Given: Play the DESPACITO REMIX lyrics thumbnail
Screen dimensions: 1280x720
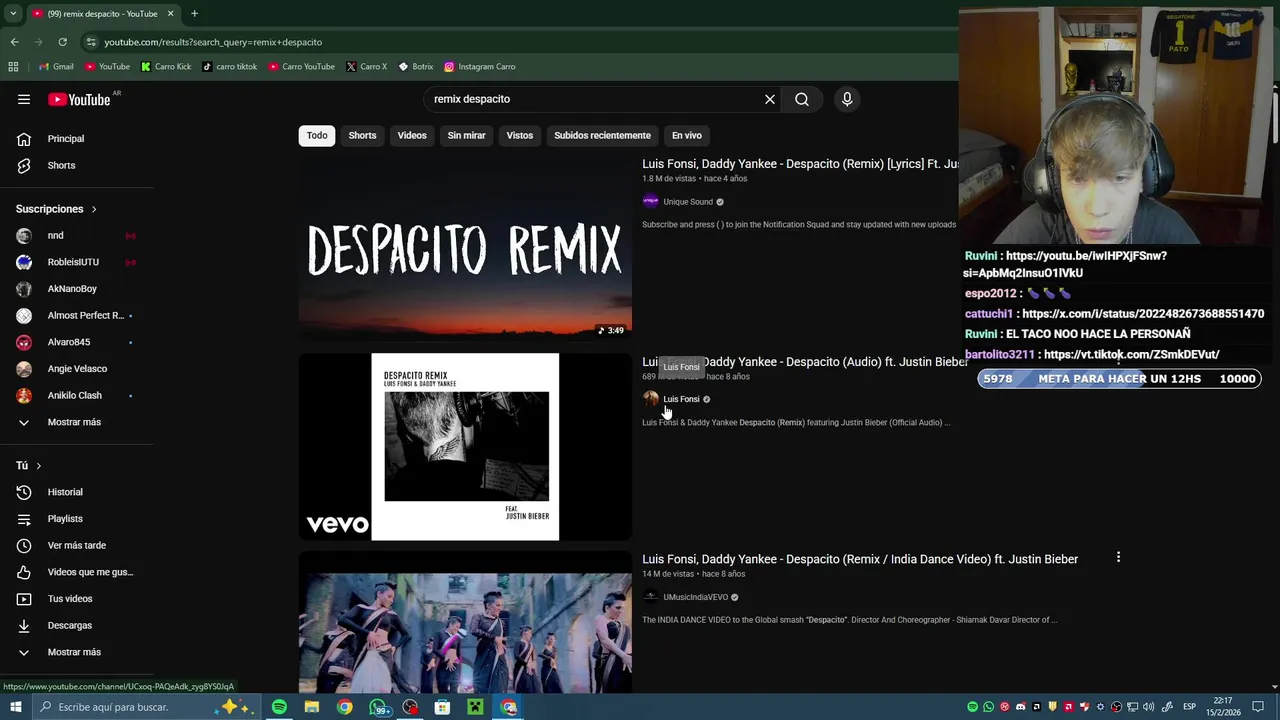Looking at the screenshot, I should (x=465, y=248).
